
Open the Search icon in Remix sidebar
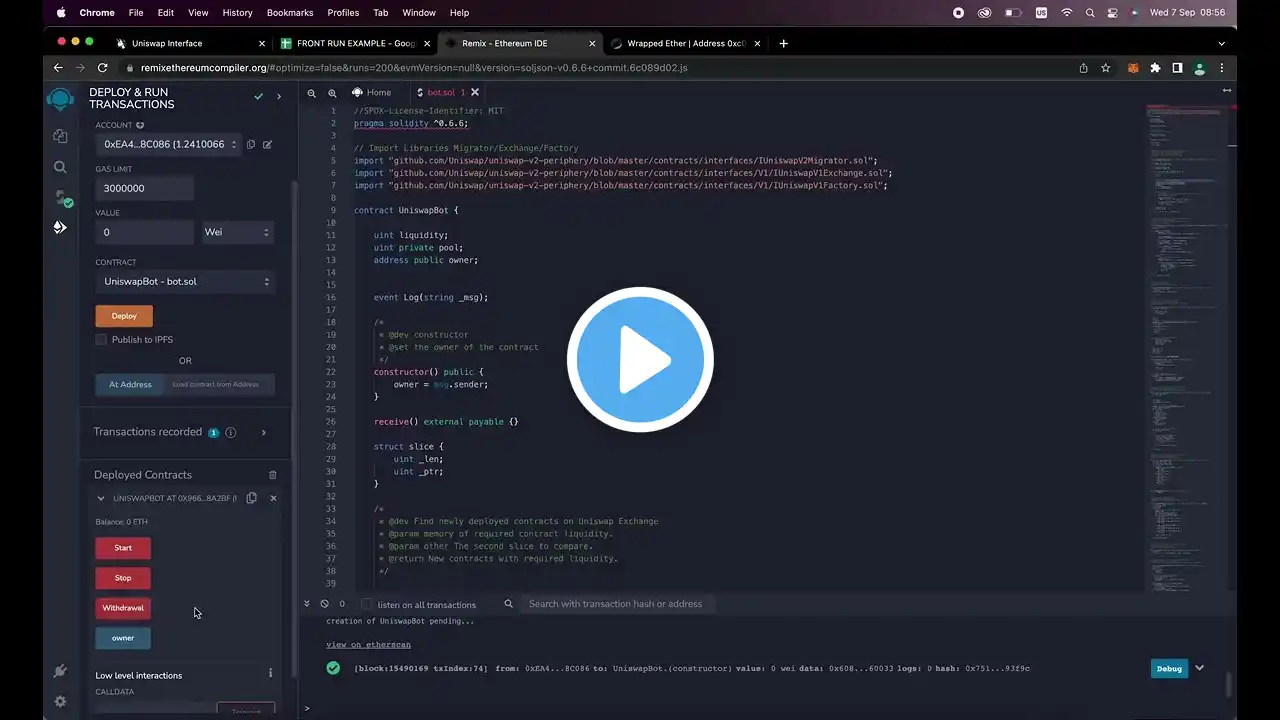60,167
